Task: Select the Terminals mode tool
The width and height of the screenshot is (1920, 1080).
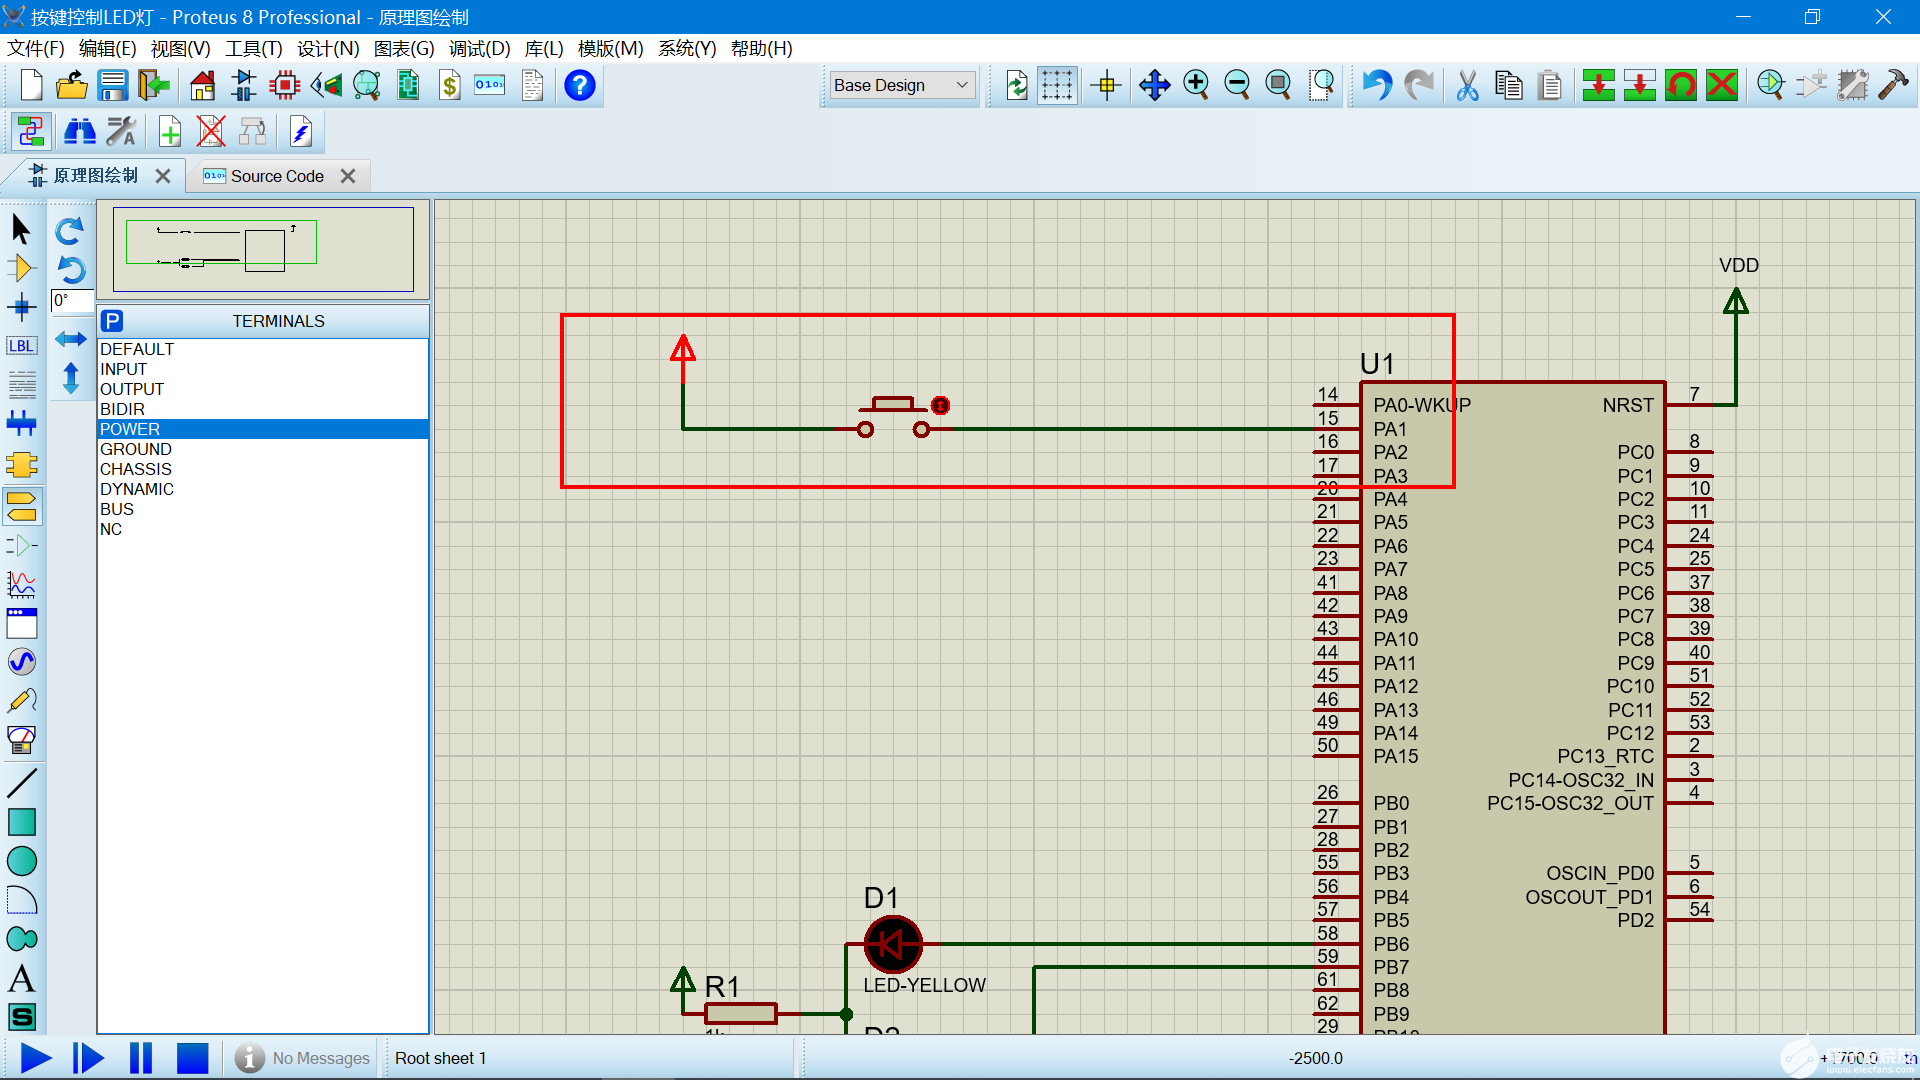Action: [22, 505]
